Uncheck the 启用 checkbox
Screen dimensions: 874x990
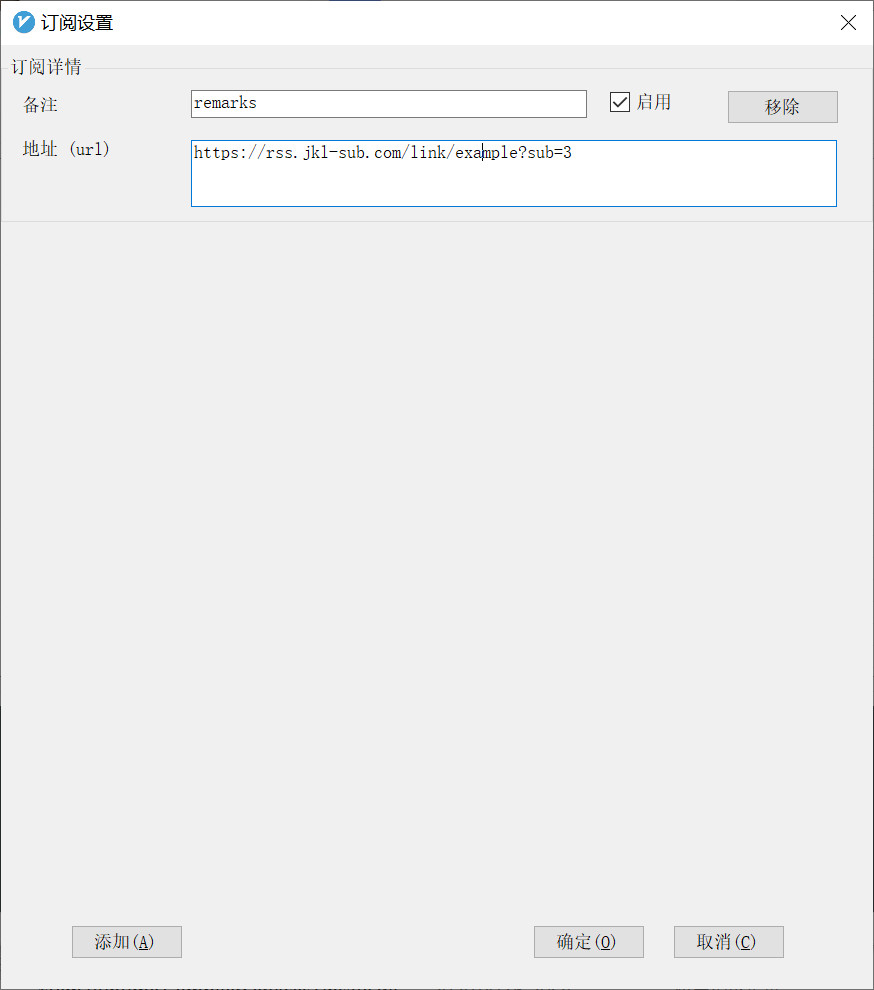(x=620, y=102)
